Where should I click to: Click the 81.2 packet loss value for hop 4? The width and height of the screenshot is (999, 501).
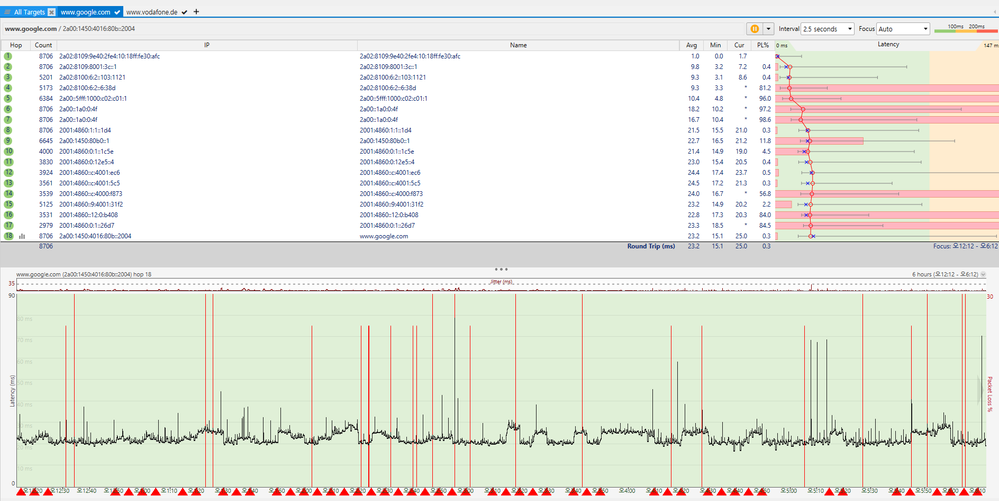pos(765,87)
